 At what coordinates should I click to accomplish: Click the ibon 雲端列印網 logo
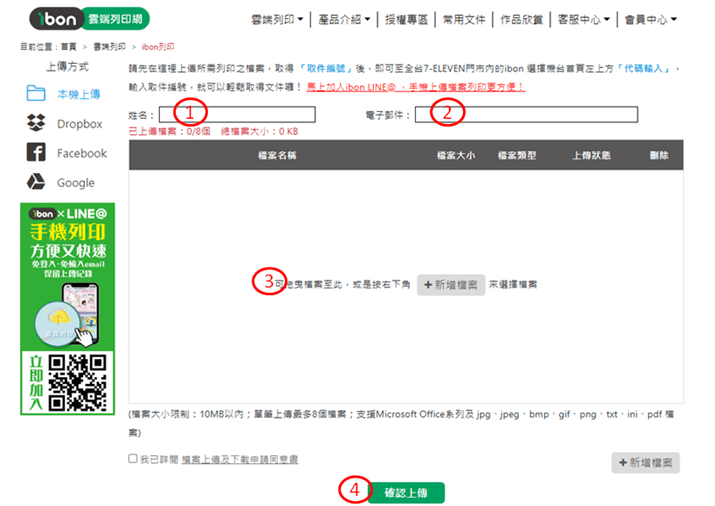click(89, 19)
